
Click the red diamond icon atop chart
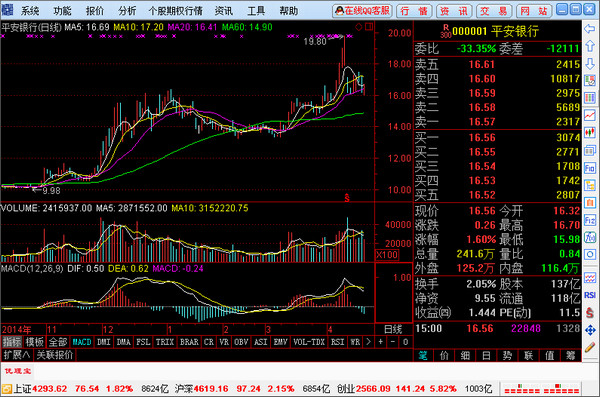(359, 27)
